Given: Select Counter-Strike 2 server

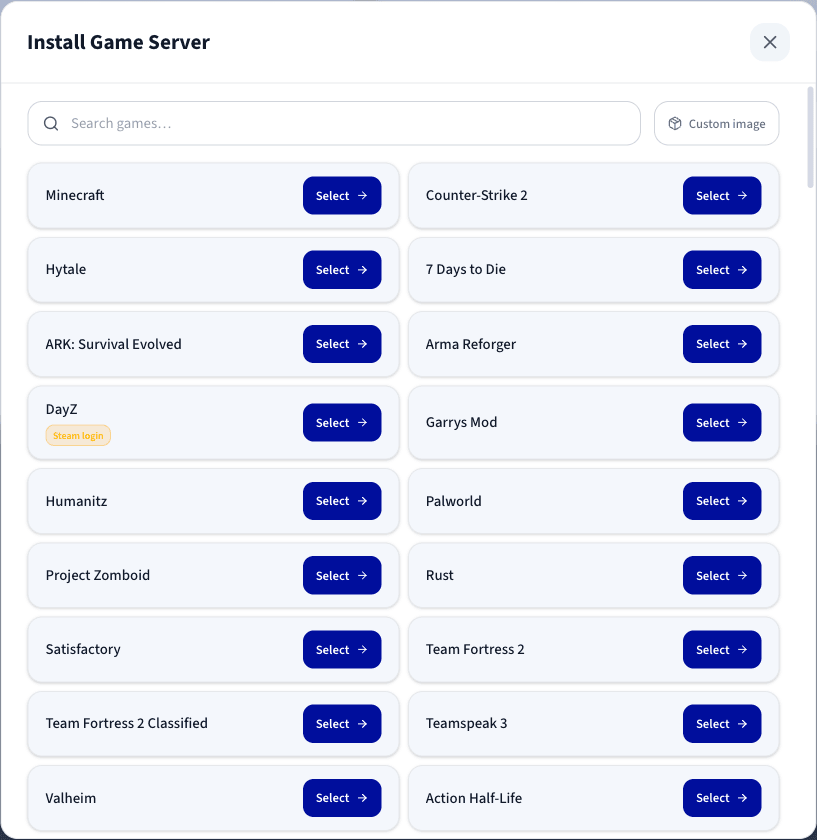Looking at the screenshot, I should tap(722, 196).
